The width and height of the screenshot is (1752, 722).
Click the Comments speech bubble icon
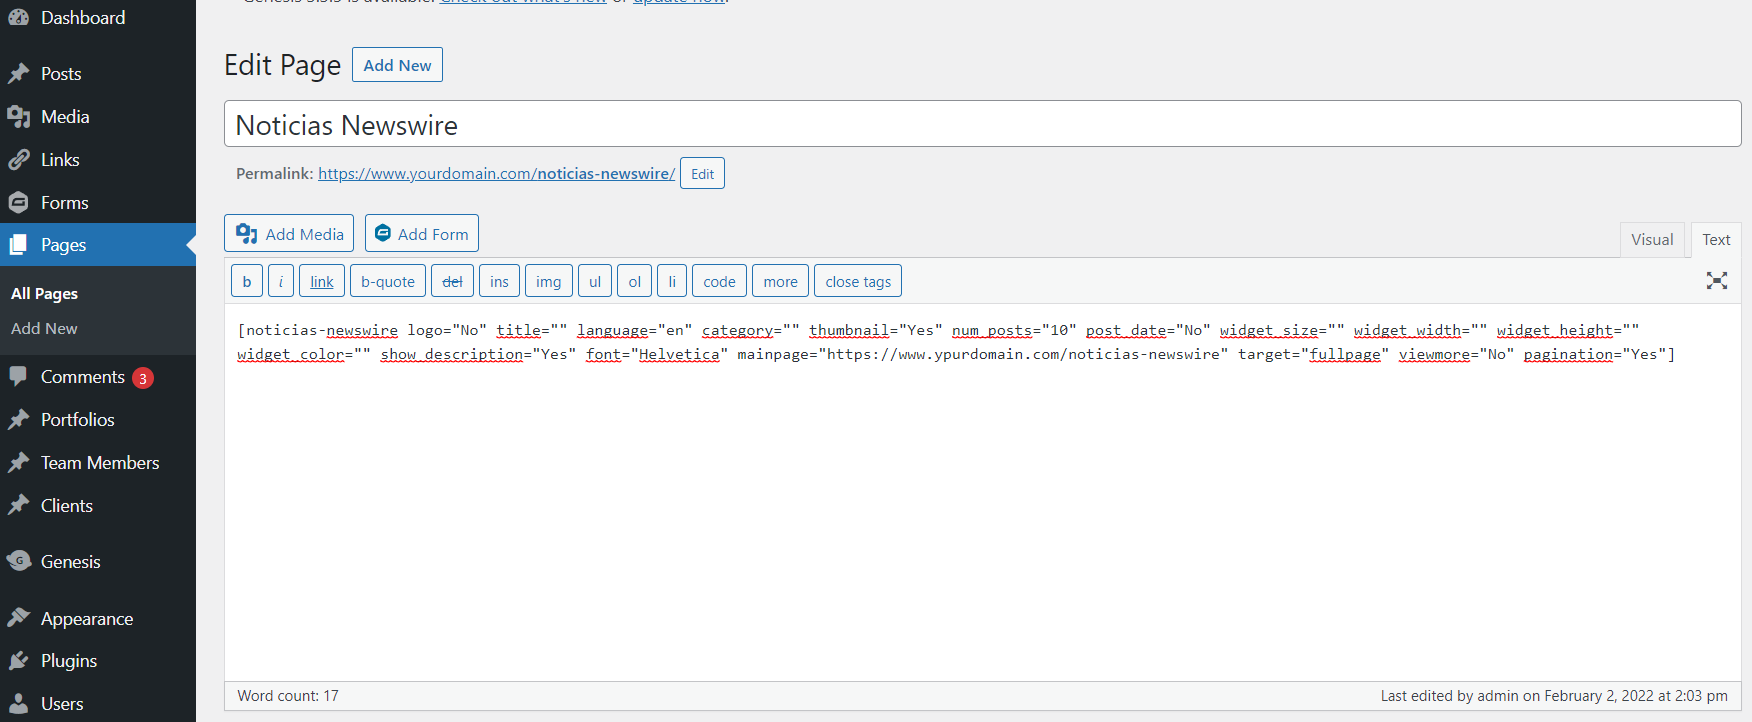pos(18,377)
